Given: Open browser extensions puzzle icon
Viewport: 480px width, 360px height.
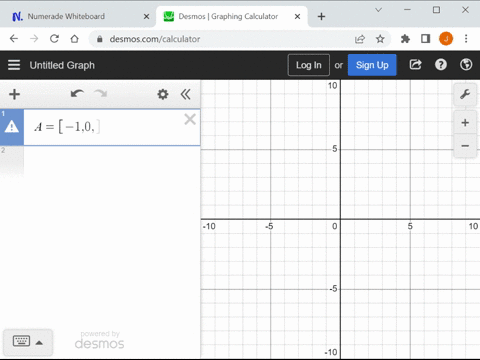Looking at the screenshot, I should click(405, 39).
